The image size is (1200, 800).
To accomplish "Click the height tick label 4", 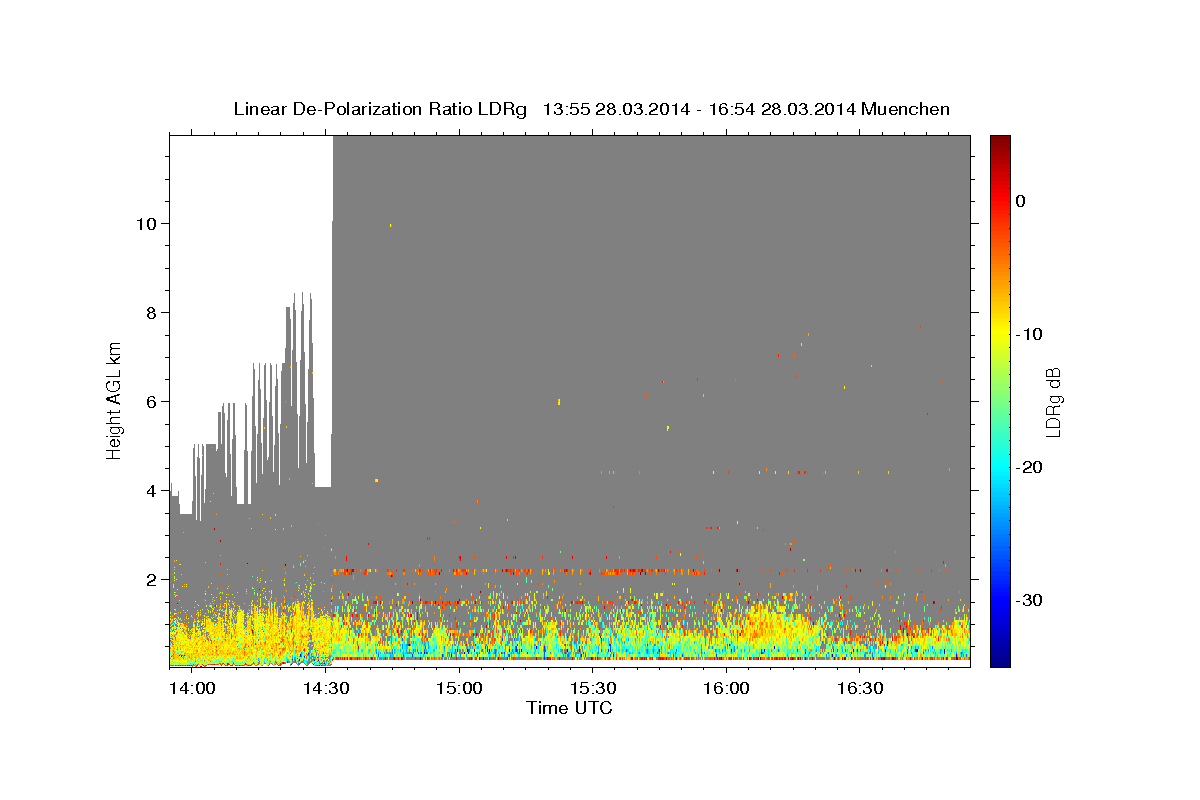I will pyautogui.click(x=152, y=490).
